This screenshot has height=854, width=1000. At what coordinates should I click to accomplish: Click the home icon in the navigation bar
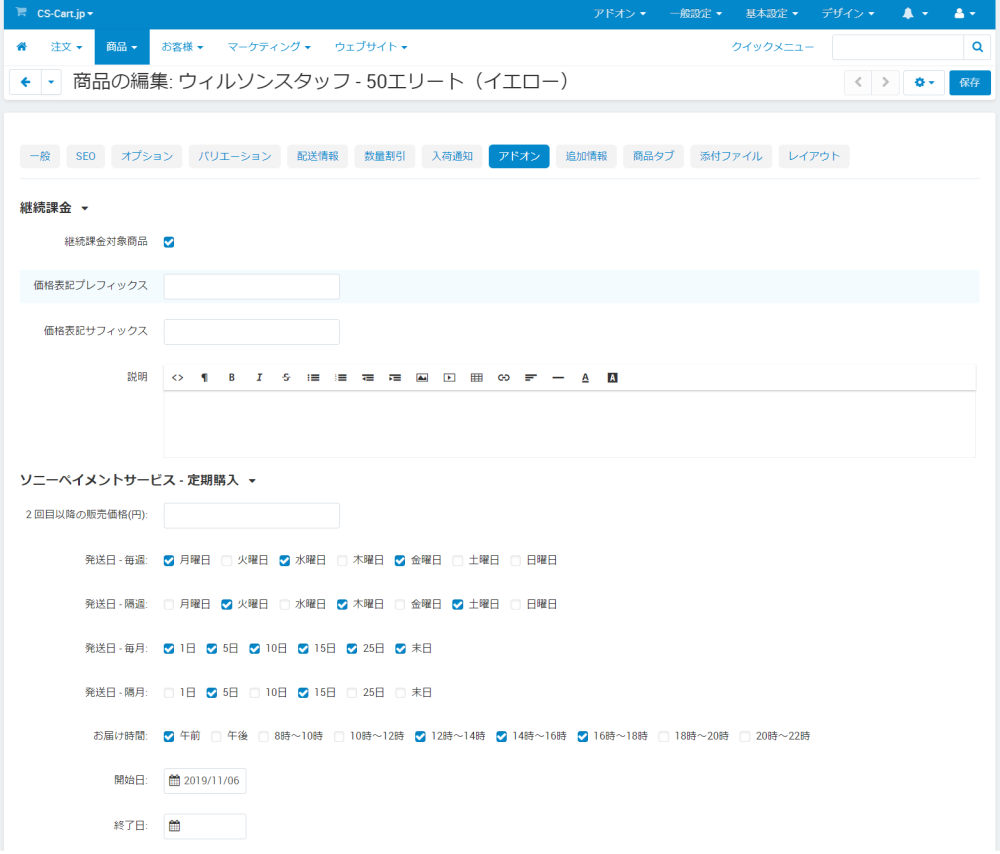[x=22, y=47]
